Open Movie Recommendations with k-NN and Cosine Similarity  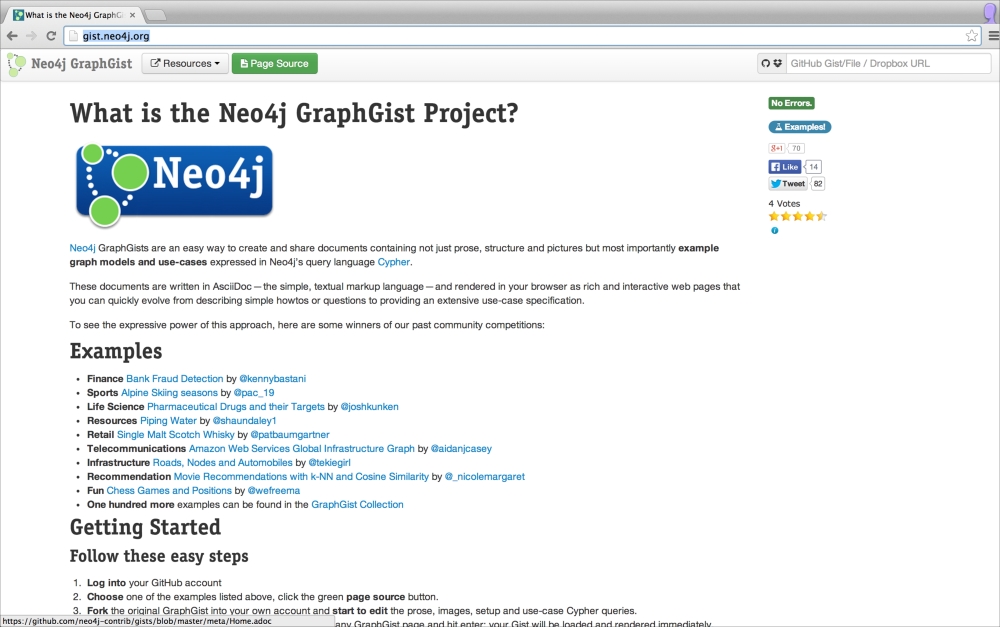coord(301,477)
